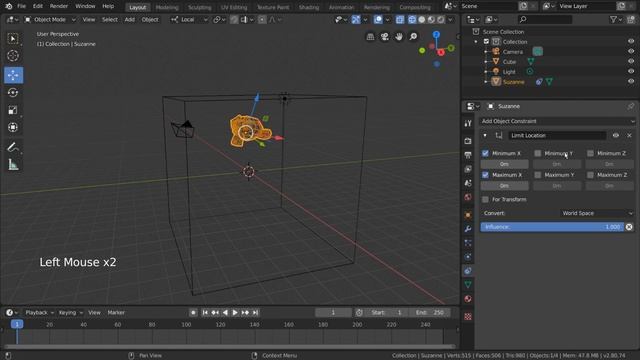Toggle camera view icon in viewport
The image size is (640, 360).
(x=384, y=37)
